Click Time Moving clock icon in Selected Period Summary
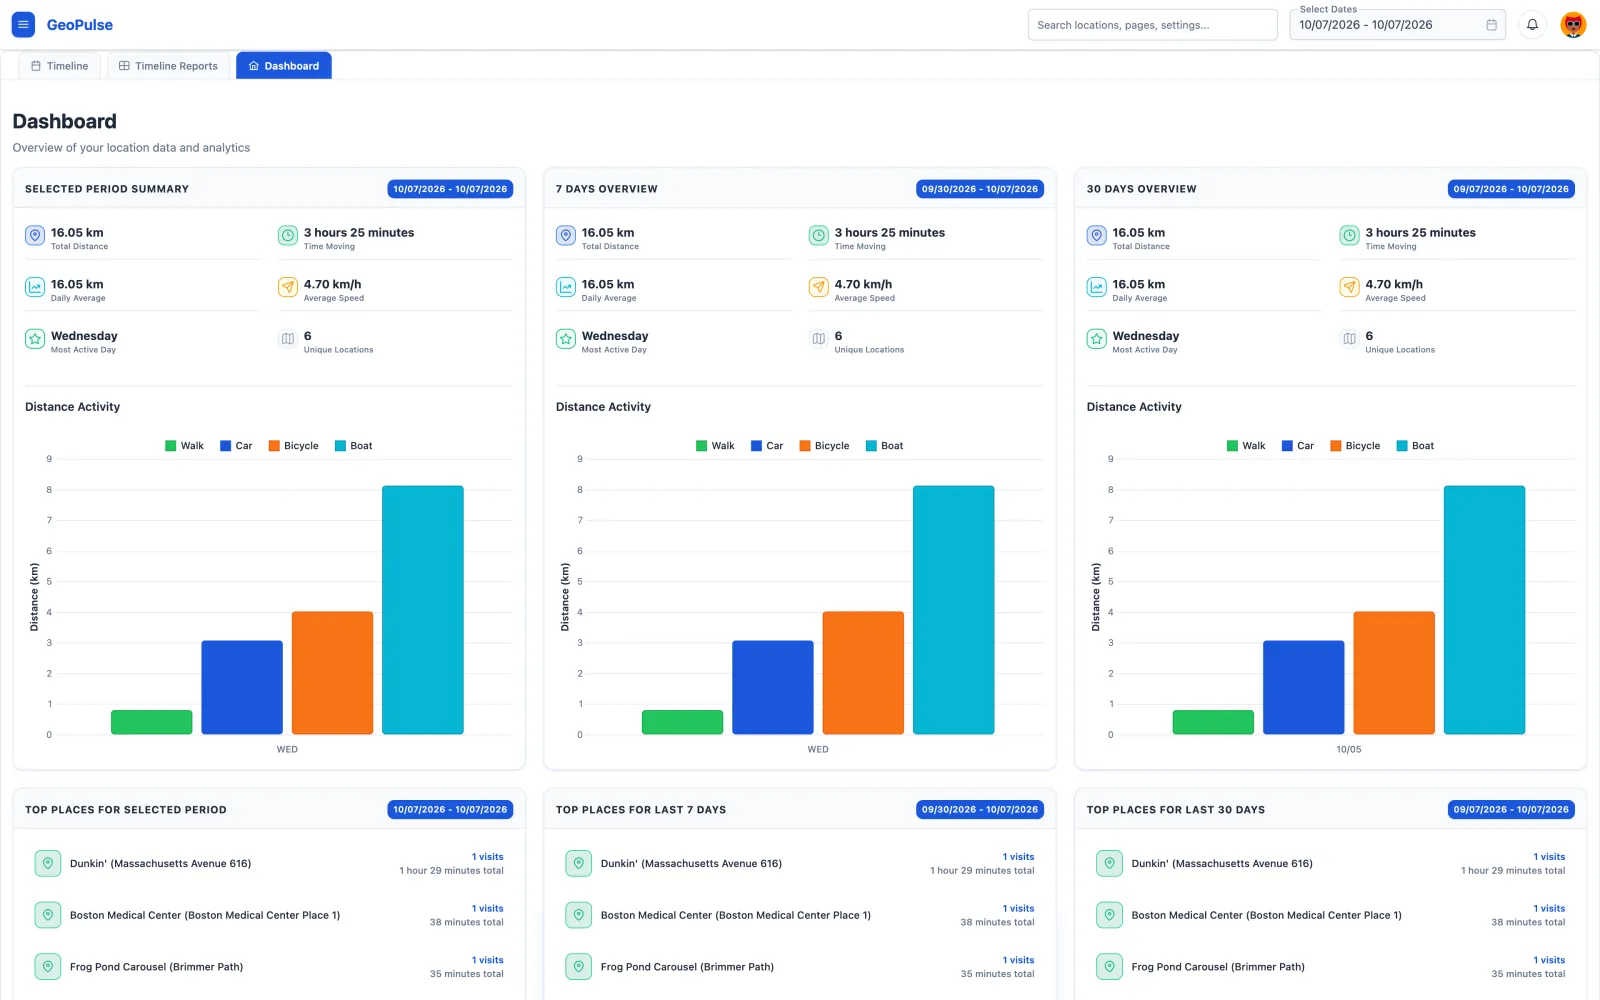This screenshot has width=1600, height=1000. (288, 236)
